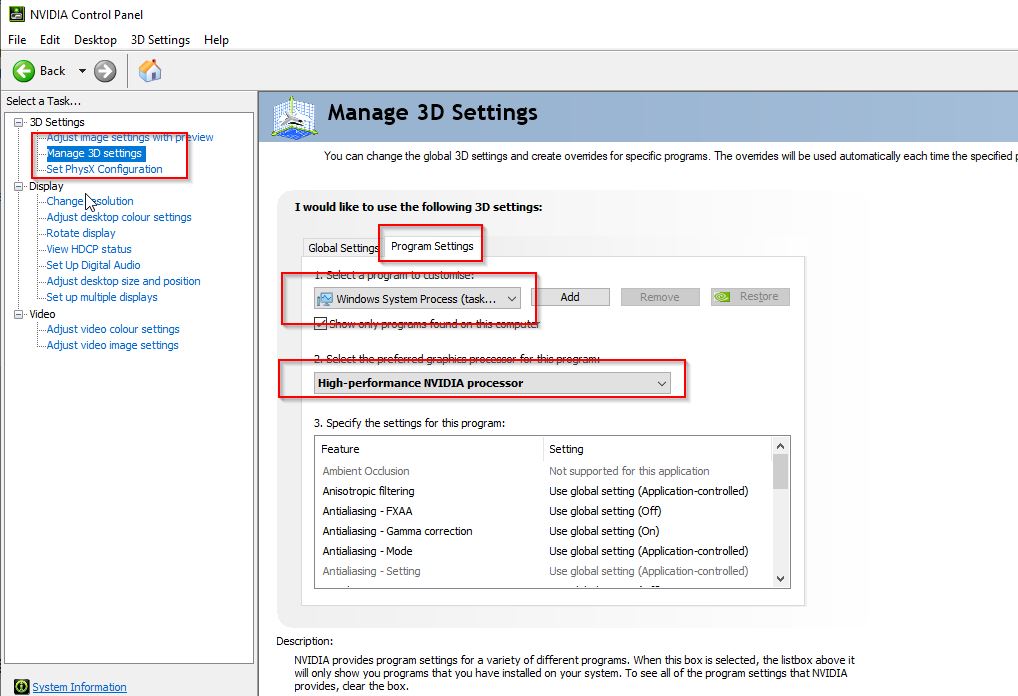Open the File menu
This screenshot has height=696, width=1018.
point(17,40)
